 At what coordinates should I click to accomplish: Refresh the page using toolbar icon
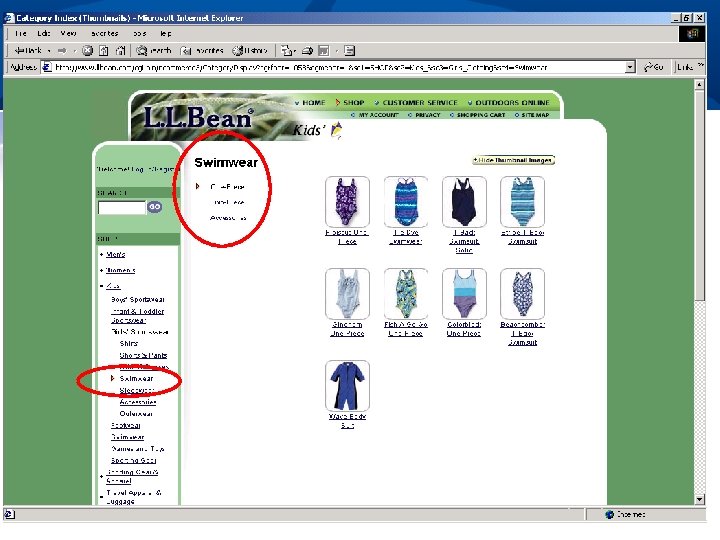pos(104,51)
